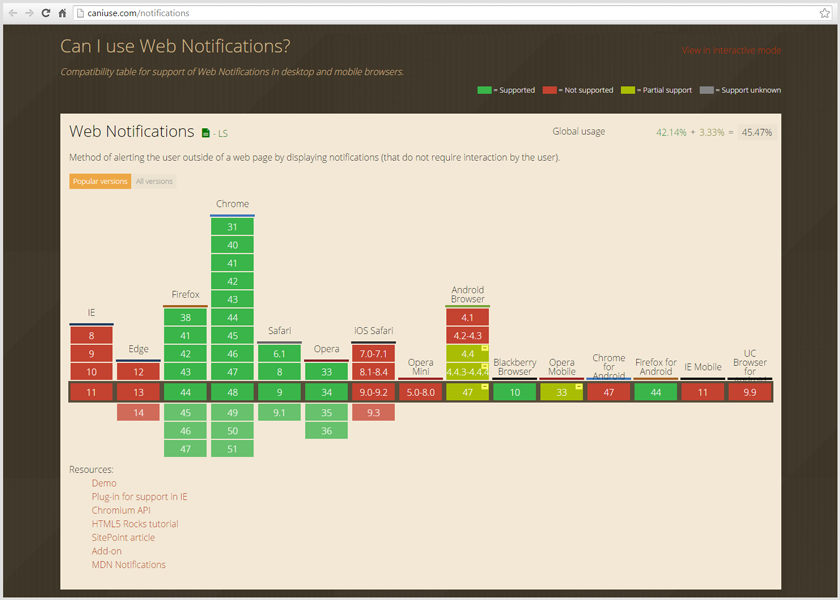Click the green Supported legend swatch
Screen dimensions: 840x600
coord(484,90)
